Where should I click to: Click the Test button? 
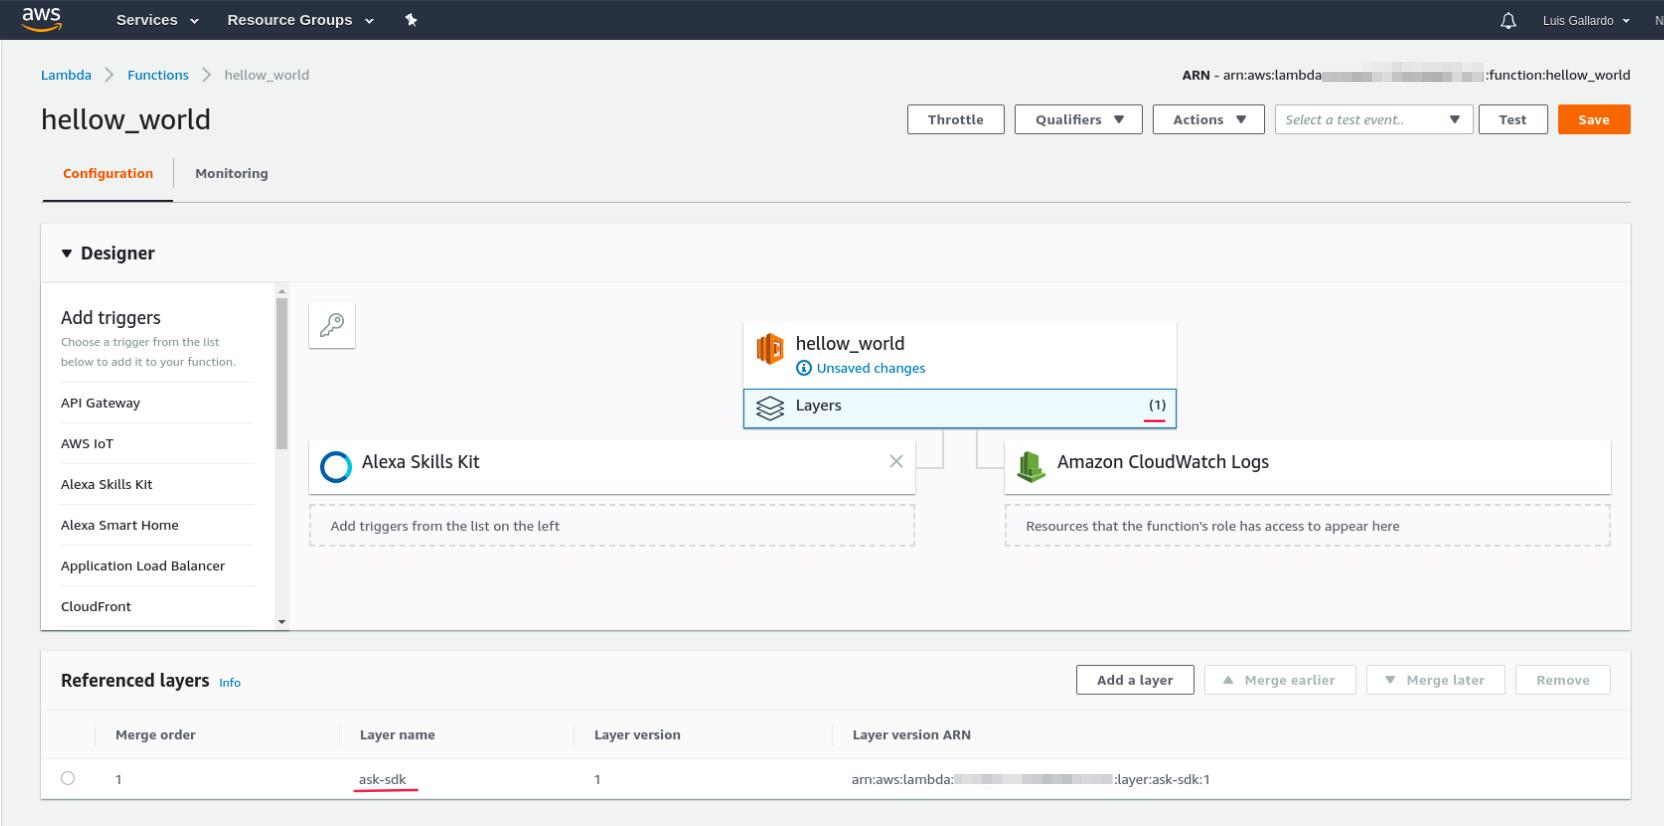coord(1512,119)
